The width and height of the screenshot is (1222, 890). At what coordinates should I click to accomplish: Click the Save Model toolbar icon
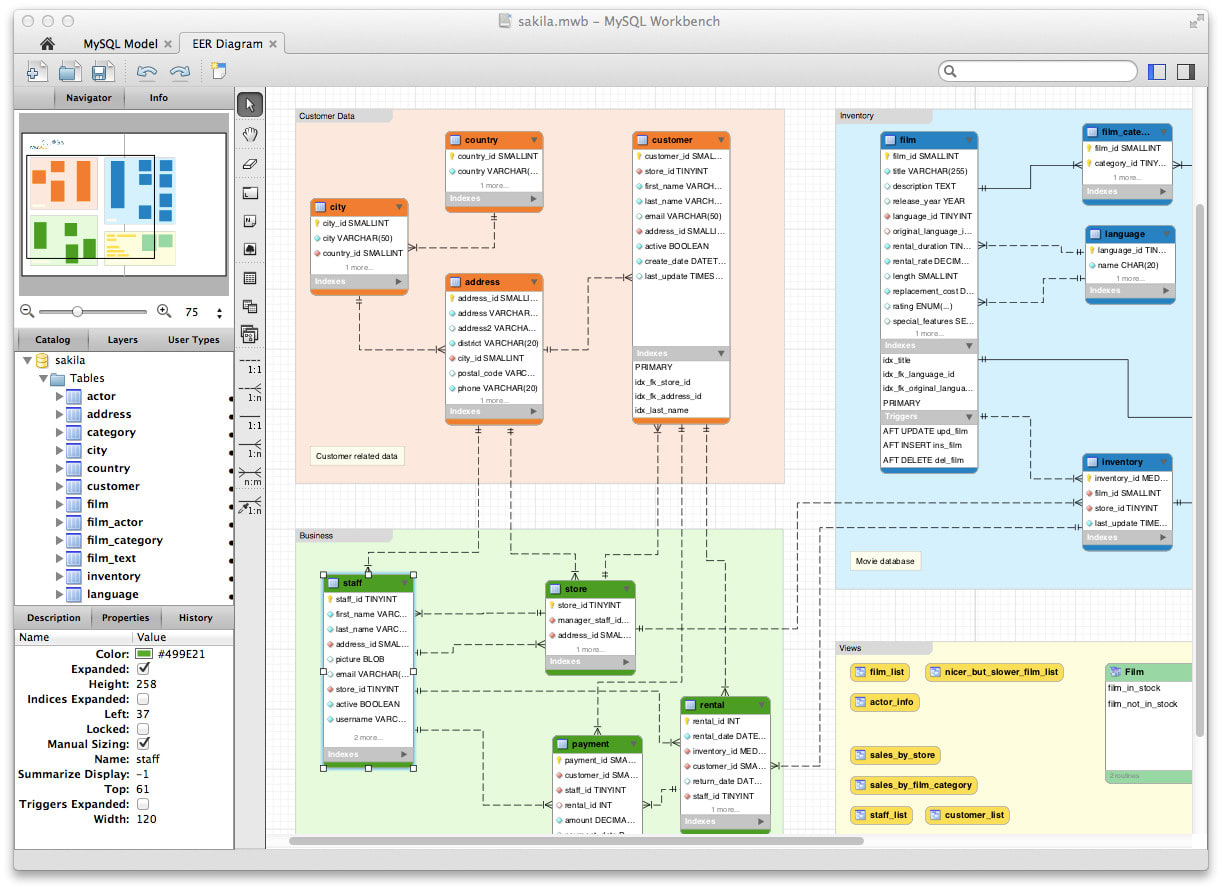click(x=101, y=71)
